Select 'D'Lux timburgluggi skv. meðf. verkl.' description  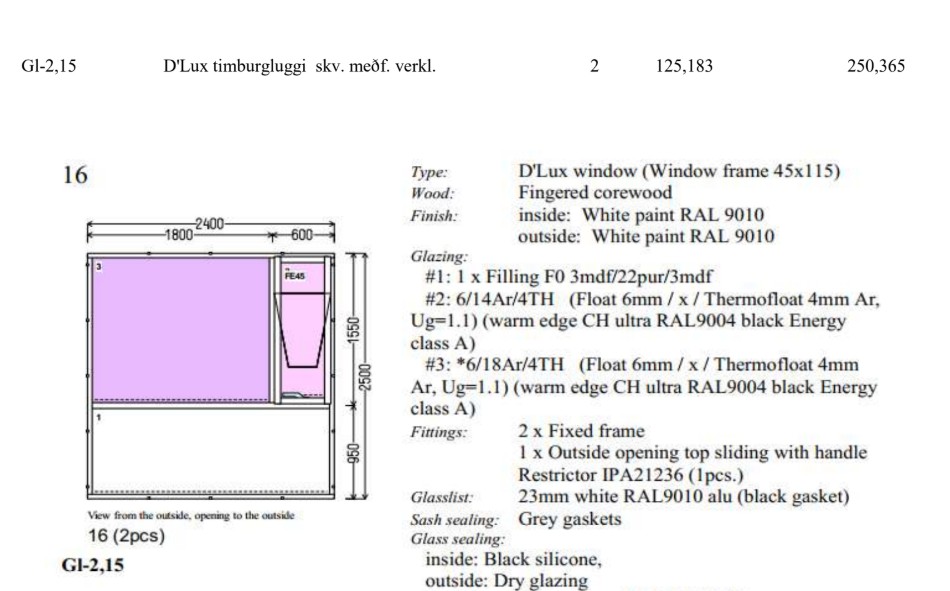tap(299, 66)
